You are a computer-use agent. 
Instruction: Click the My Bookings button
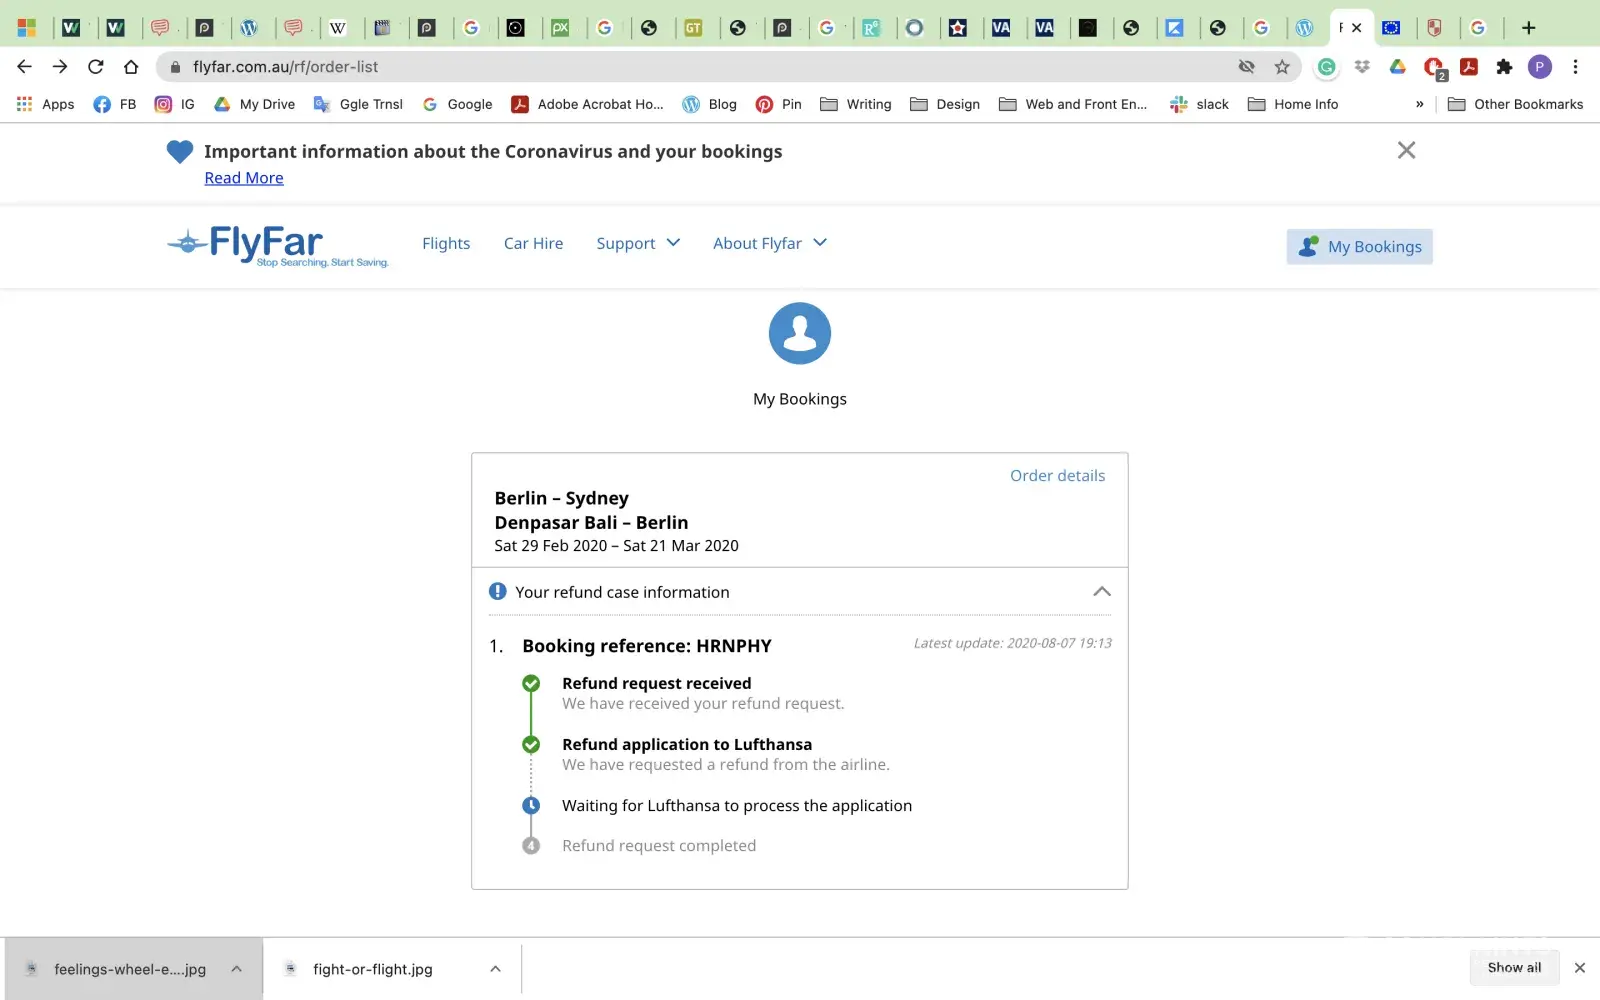[1359, 247]
